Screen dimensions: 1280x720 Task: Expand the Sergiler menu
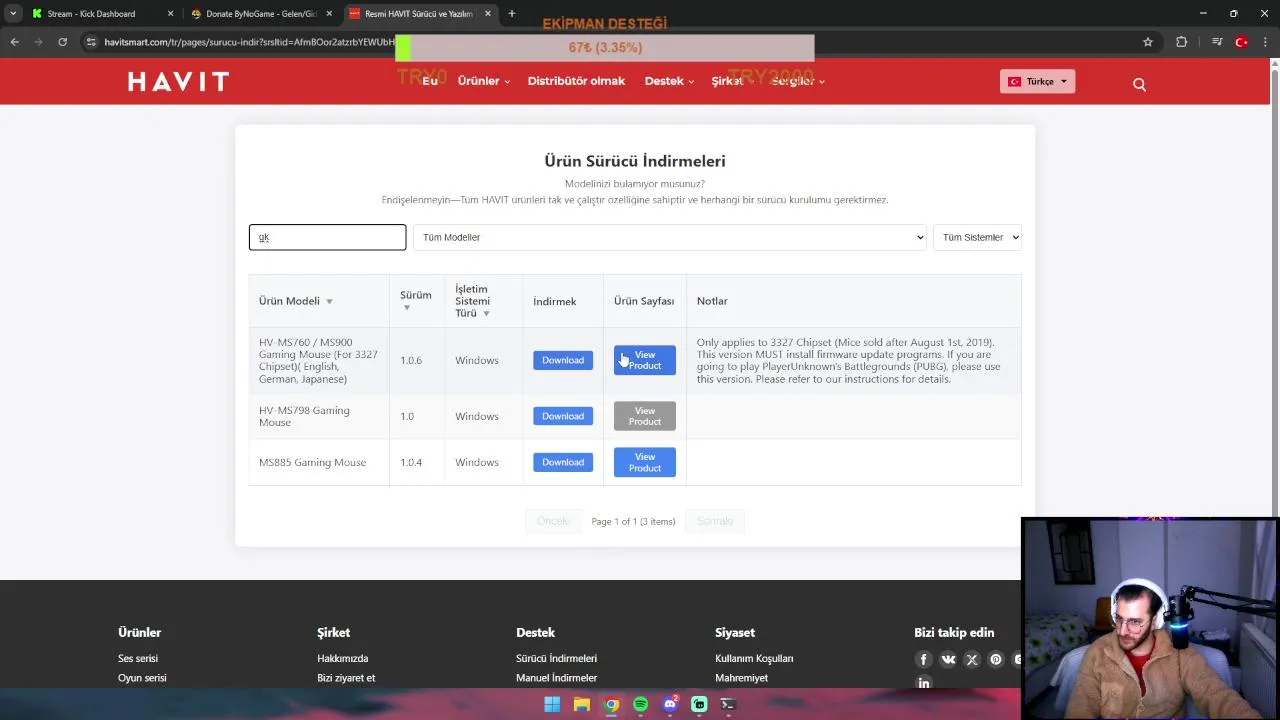coord(798,81)
